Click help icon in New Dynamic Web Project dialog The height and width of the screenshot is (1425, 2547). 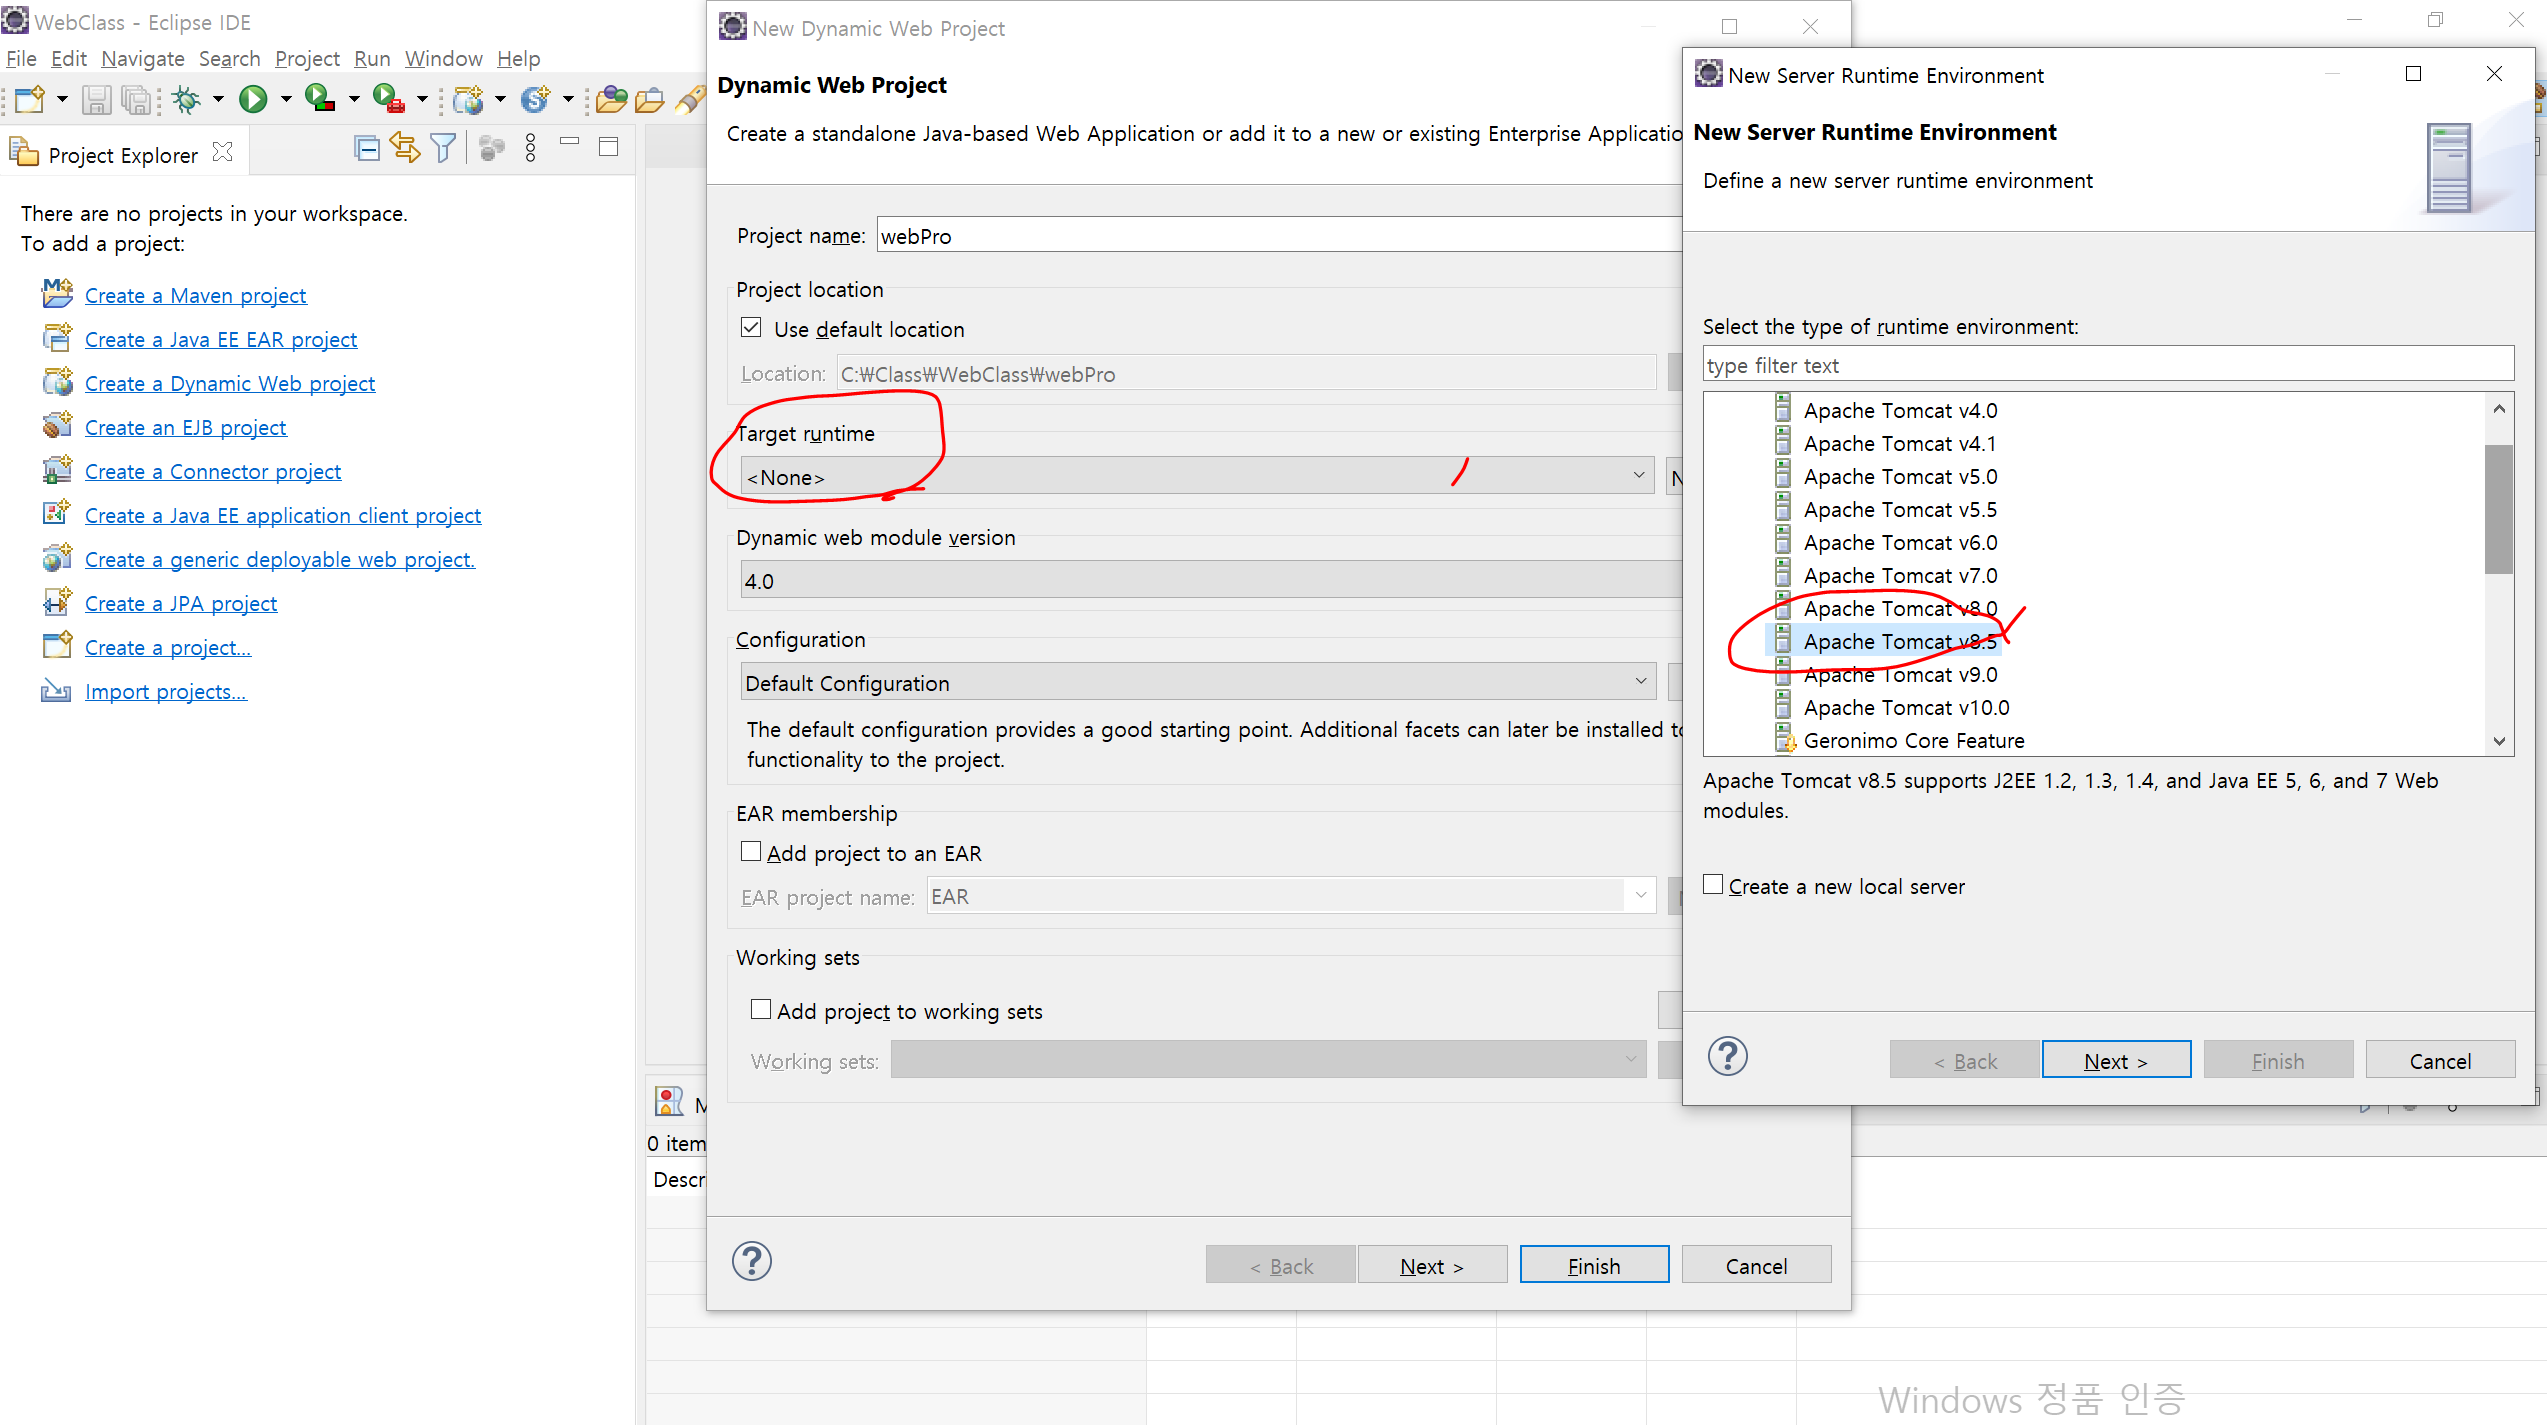[752, 1261]
